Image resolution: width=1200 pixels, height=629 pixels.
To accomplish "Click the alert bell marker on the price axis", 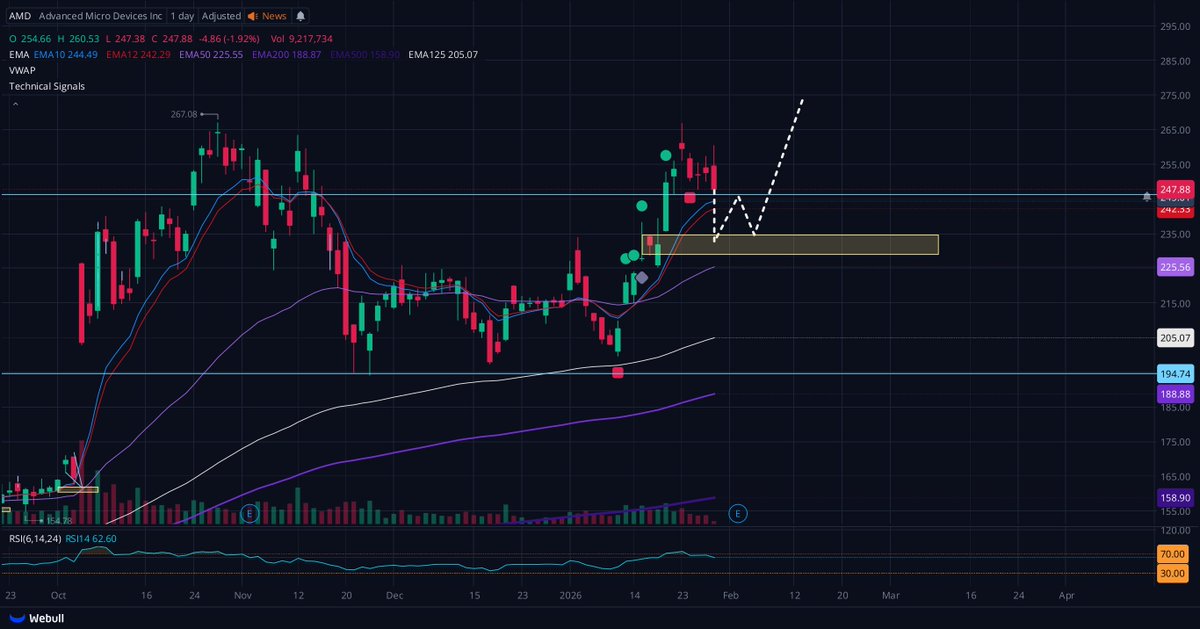I will pos(1146,197).
